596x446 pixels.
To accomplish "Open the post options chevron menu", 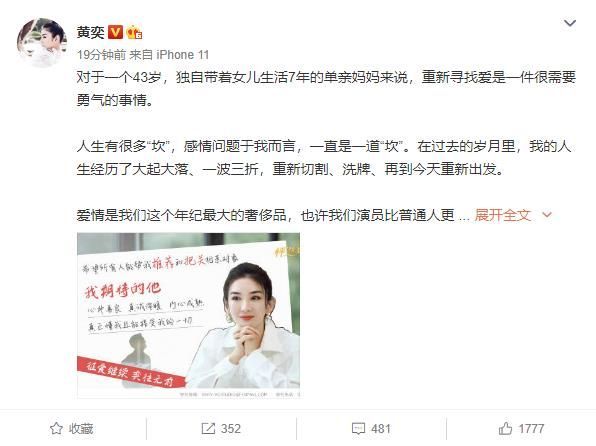I will [x=569, y=23].
